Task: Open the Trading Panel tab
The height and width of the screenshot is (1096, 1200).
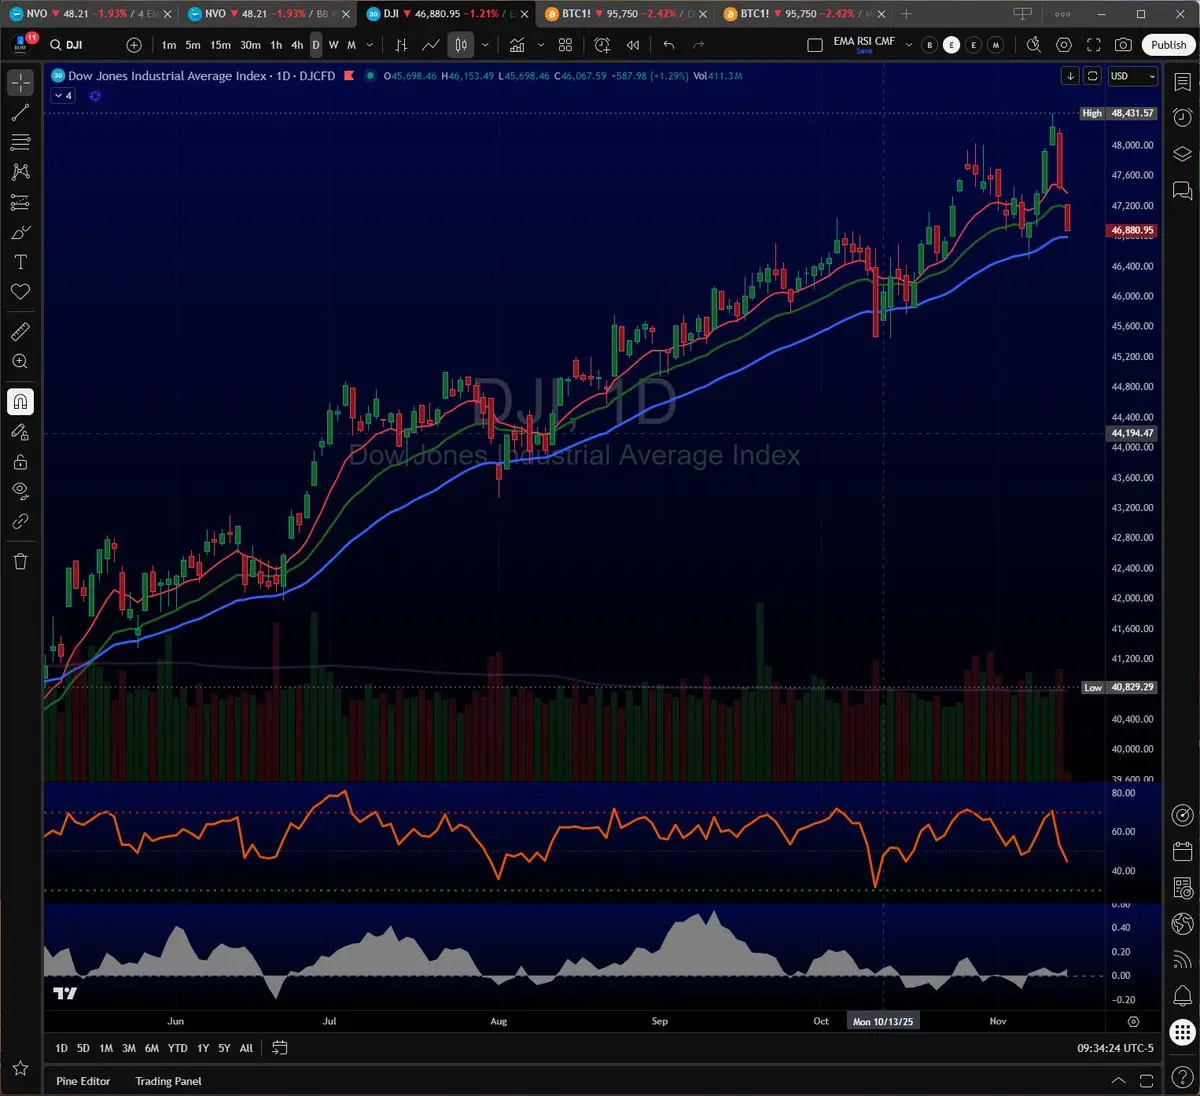Action: (168, 1081)
